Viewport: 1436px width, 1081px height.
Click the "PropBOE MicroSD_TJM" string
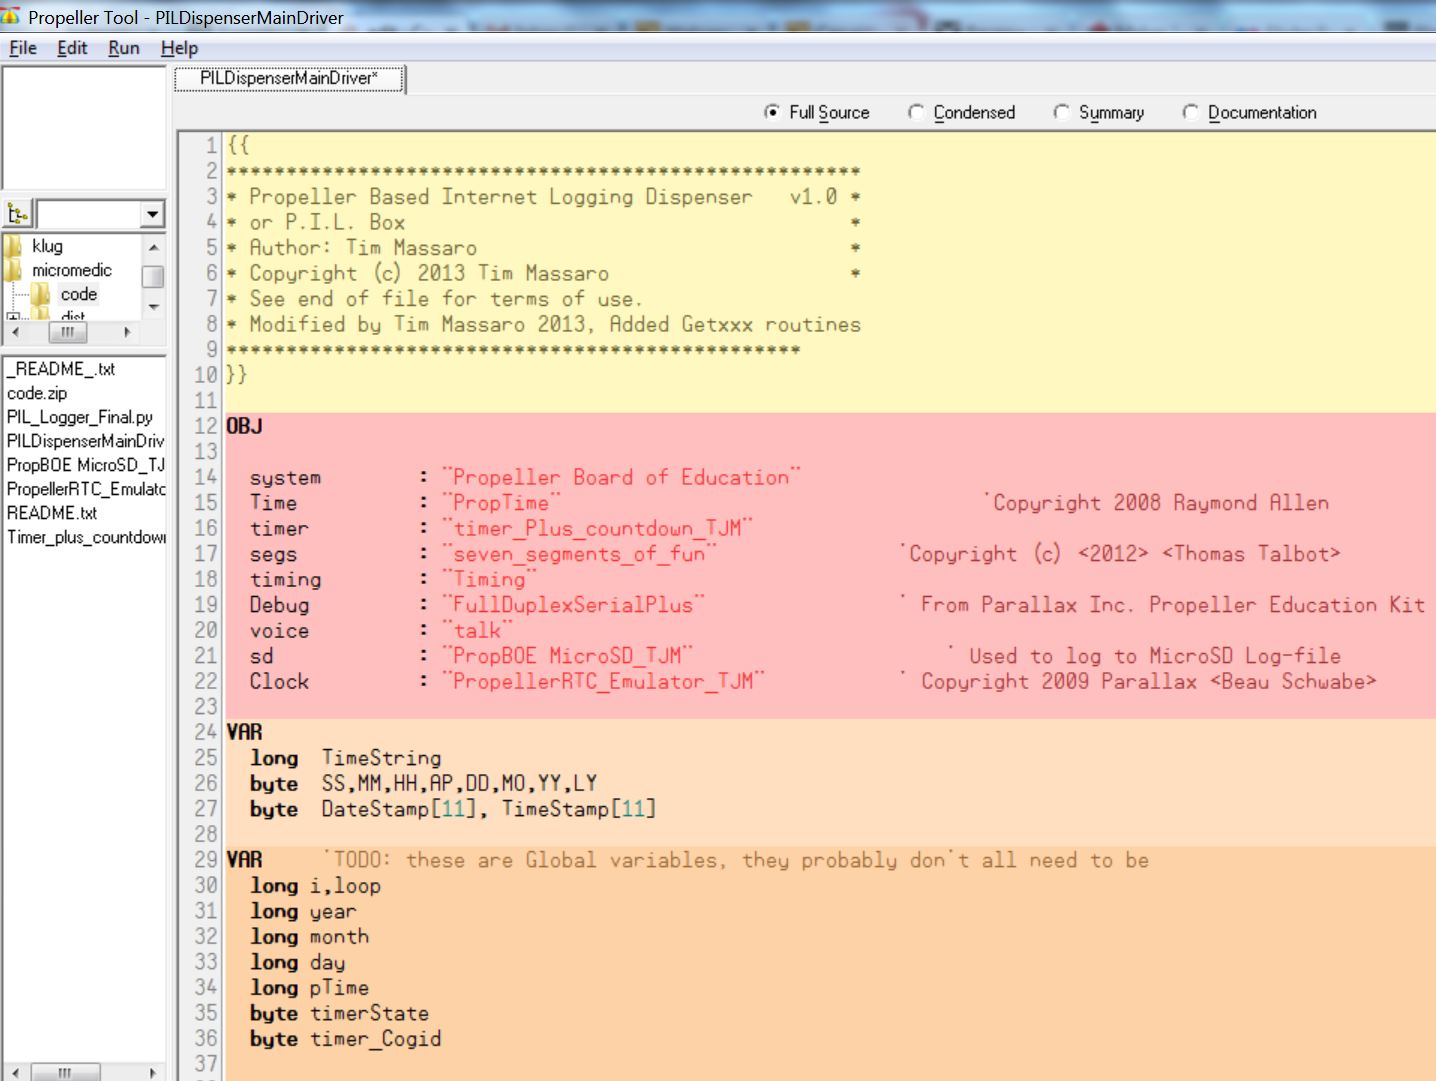[x=568, y=655]
